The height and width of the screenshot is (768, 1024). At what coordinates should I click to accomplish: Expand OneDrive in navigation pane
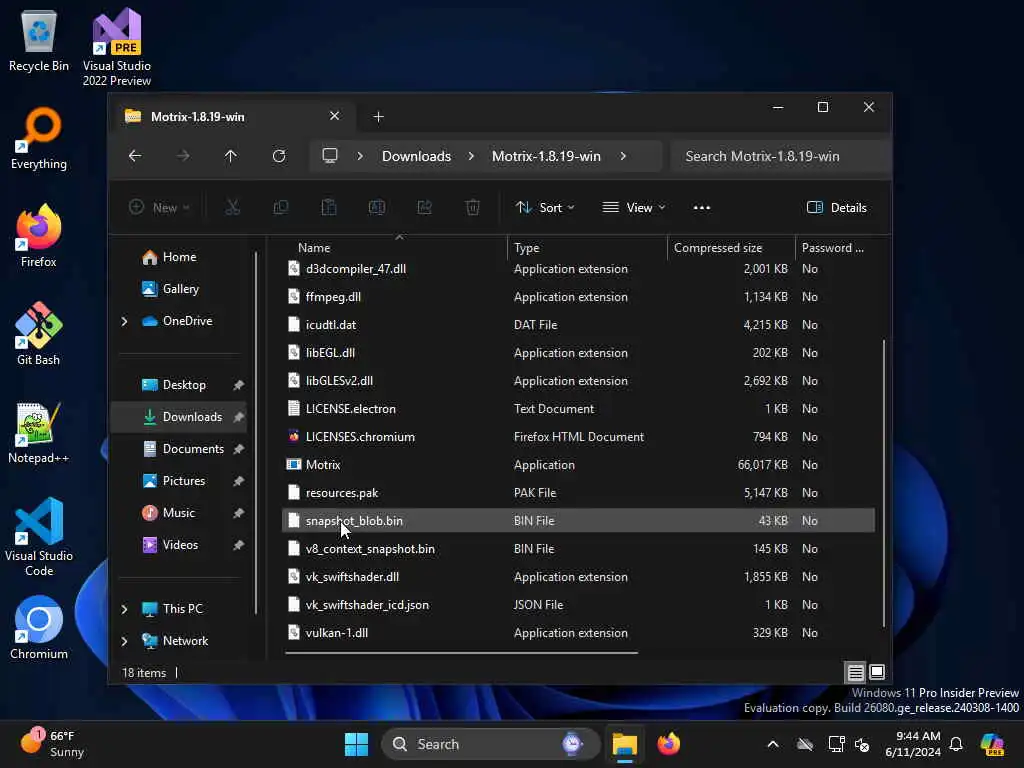click(125, 321)
